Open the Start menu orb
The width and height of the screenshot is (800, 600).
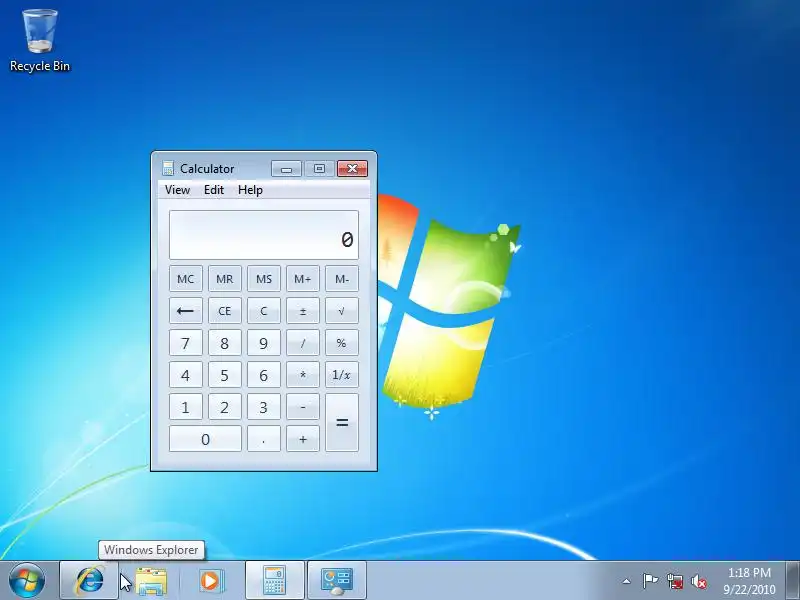[27, 581]
